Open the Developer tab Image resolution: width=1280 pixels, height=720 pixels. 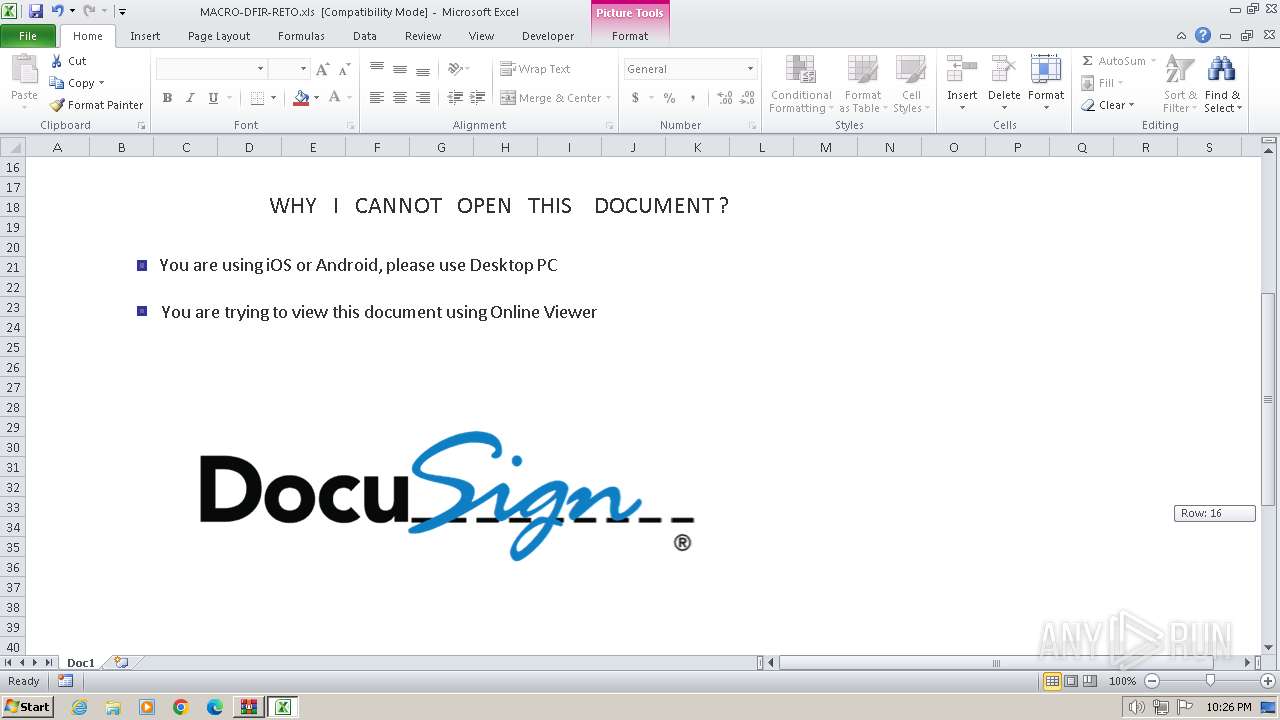tap(548, 36)
